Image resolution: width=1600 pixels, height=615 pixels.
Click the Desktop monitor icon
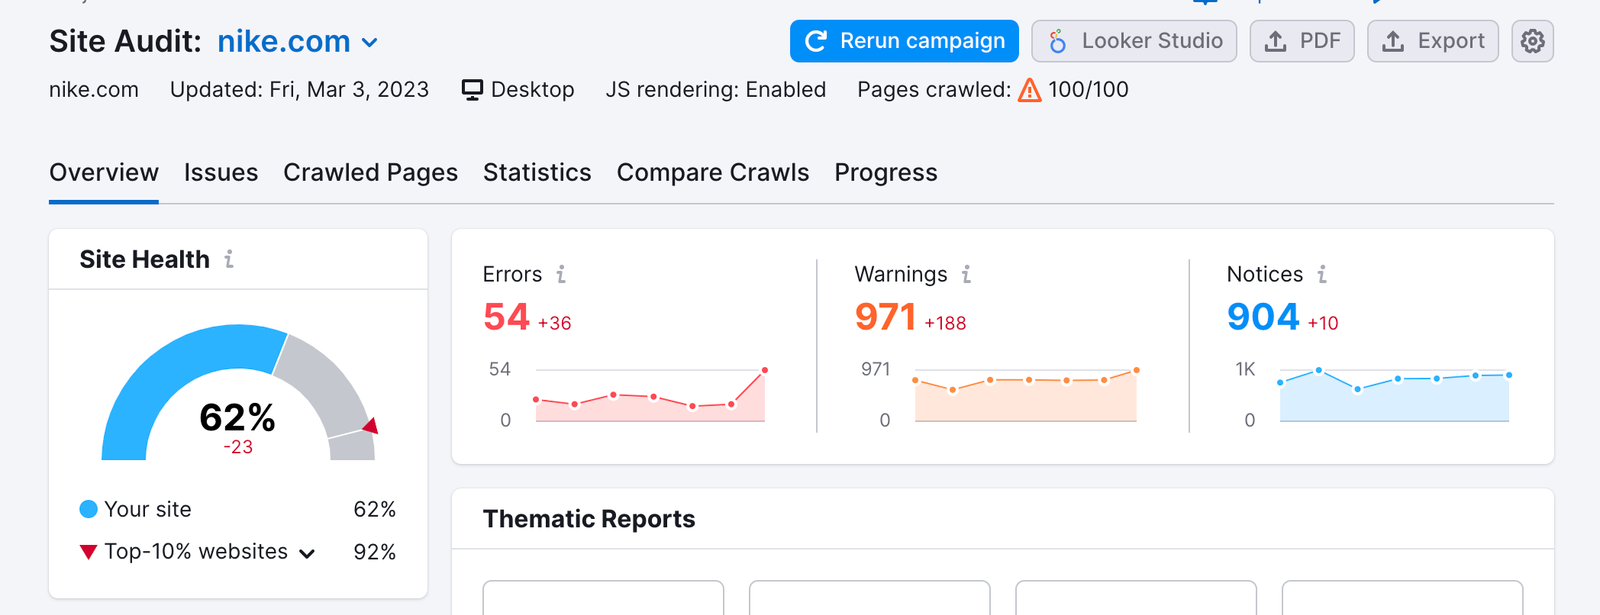pos(472,90)
